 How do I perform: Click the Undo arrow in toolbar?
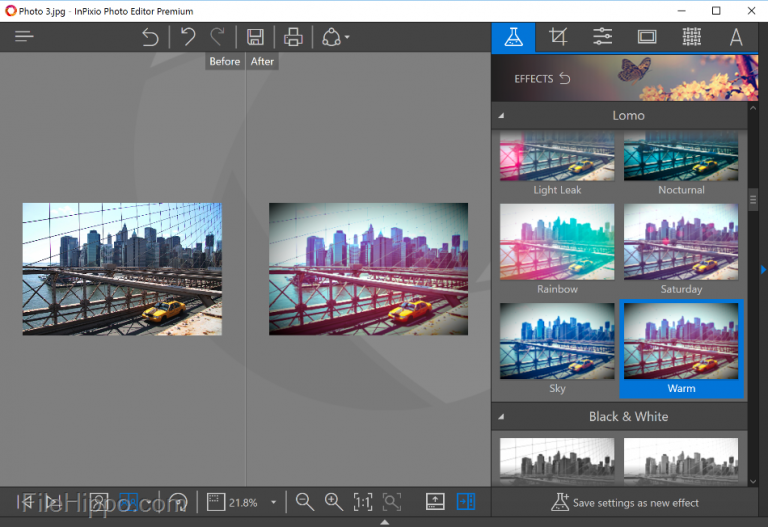click(188, 37)
